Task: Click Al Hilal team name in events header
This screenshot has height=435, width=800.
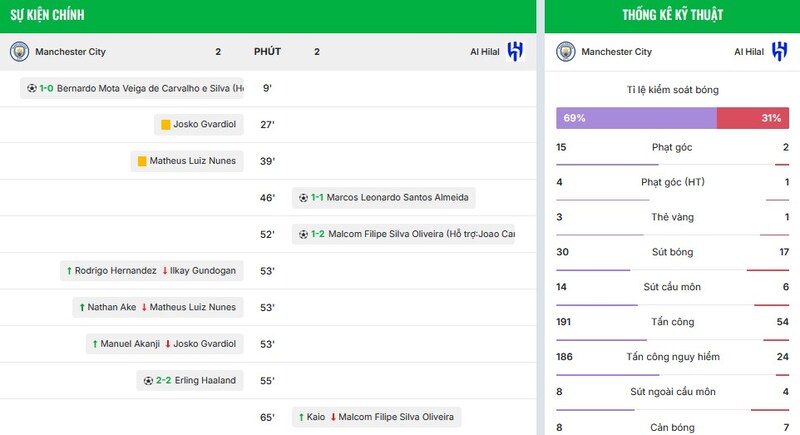Action: pos(485,52)
